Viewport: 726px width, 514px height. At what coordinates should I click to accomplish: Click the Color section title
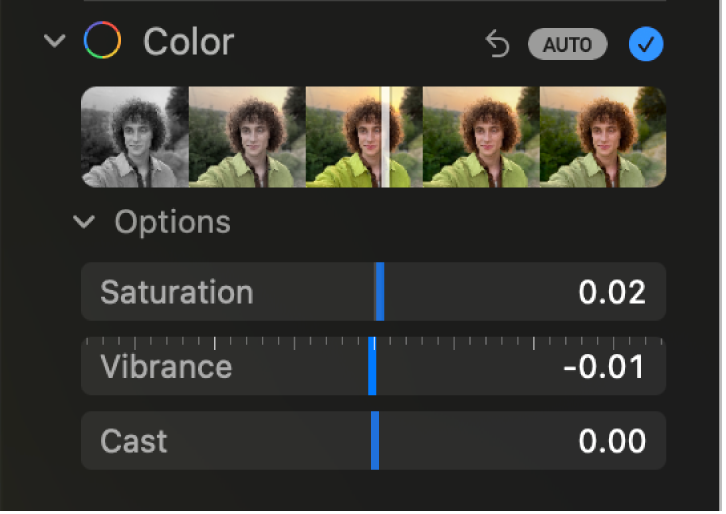(x=188, y=42)
